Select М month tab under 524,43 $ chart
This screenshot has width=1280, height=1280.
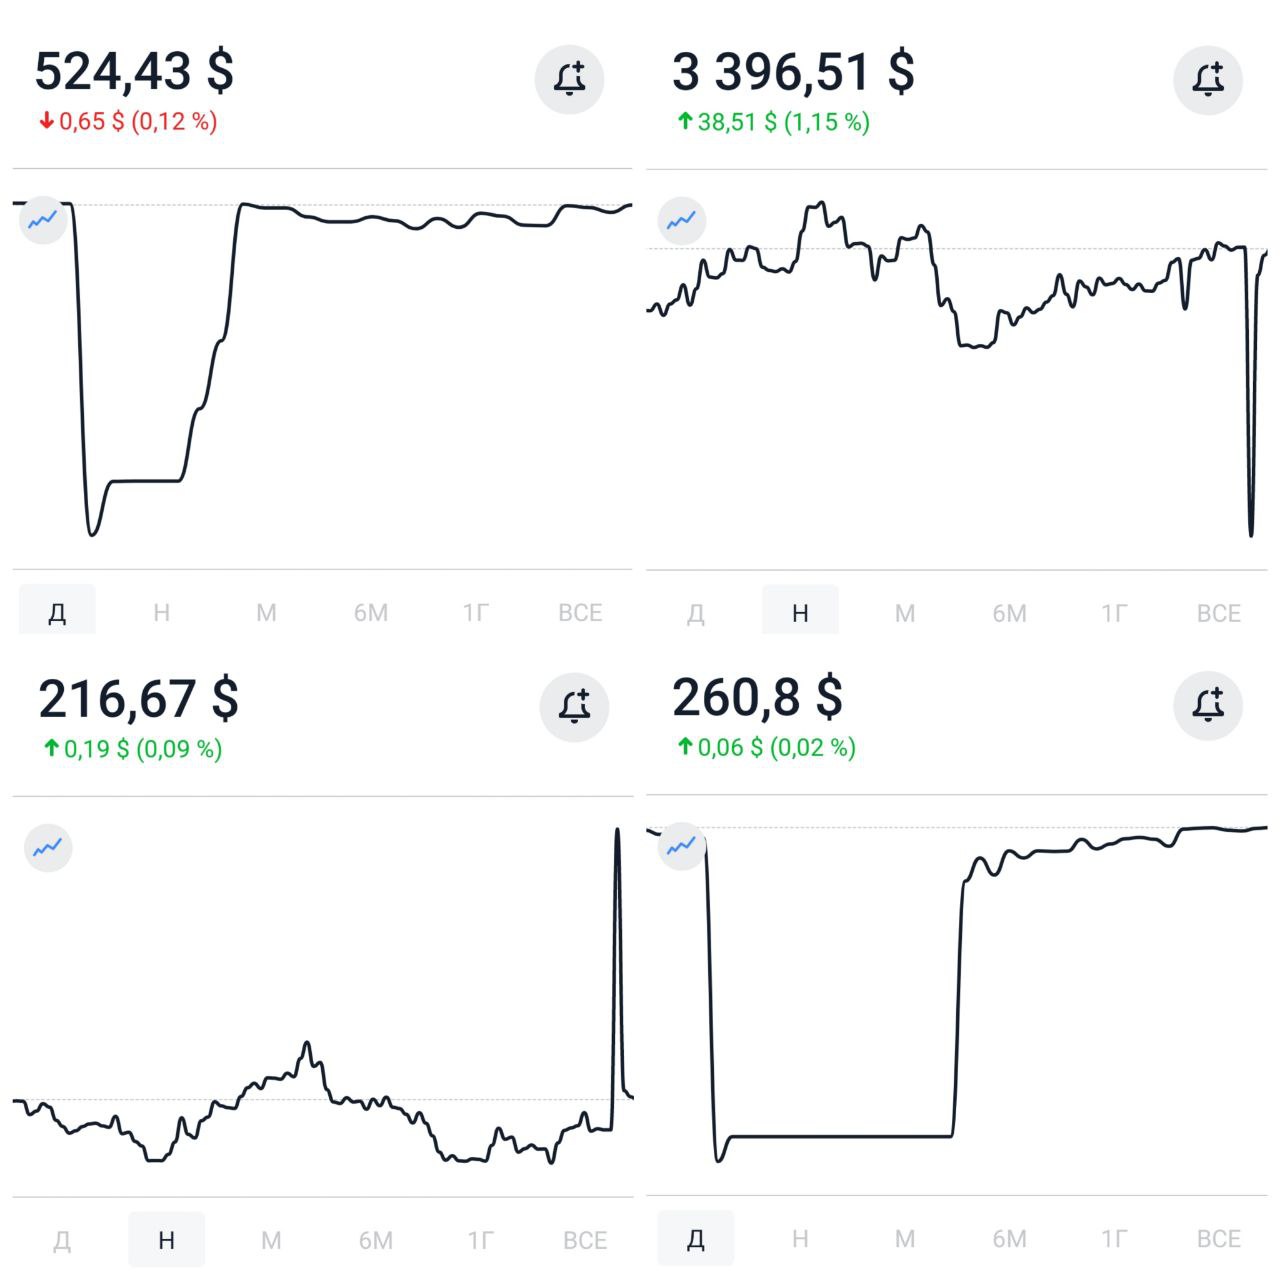click(266, 612)
